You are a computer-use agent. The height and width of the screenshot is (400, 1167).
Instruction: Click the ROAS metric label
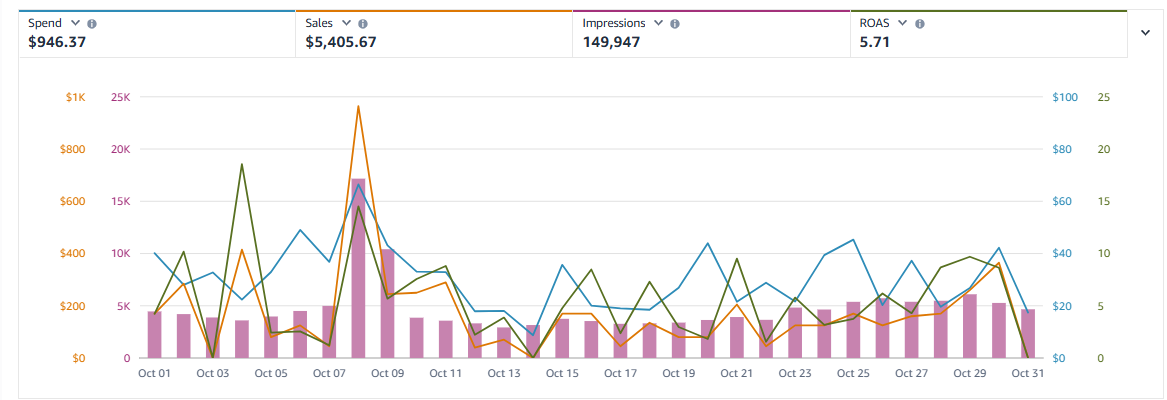coord(875,23)
